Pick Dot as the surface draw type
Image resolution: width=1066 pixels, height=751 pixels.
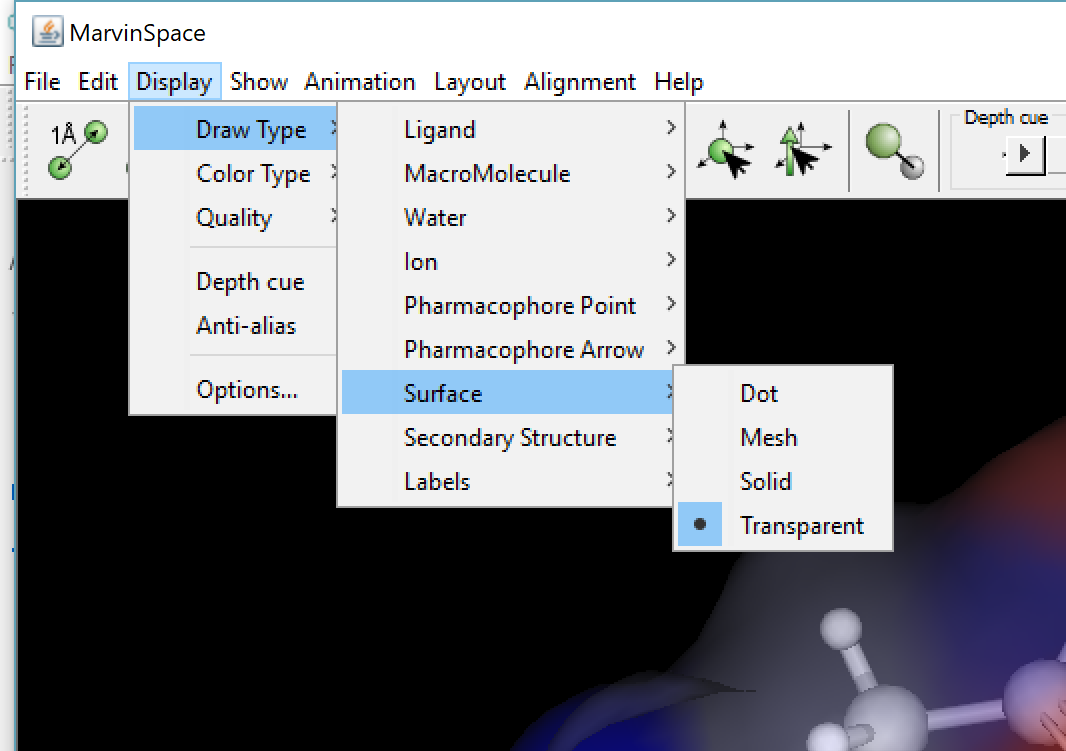pyautogui.click(x=758, y=394)
